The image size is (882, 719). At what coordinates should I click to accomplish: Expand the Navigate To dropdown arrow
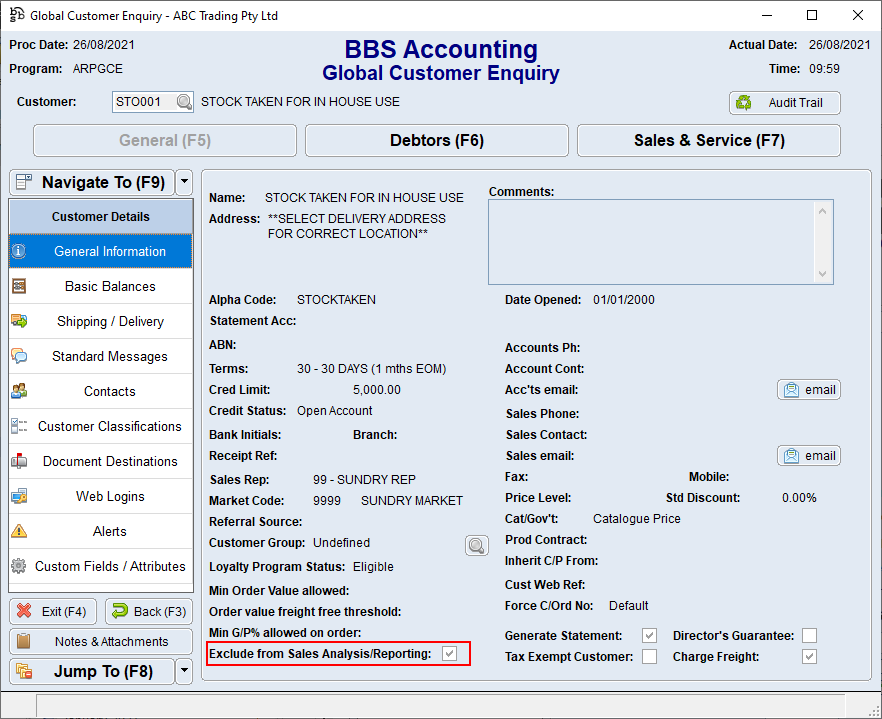click(x=183, y=182)
